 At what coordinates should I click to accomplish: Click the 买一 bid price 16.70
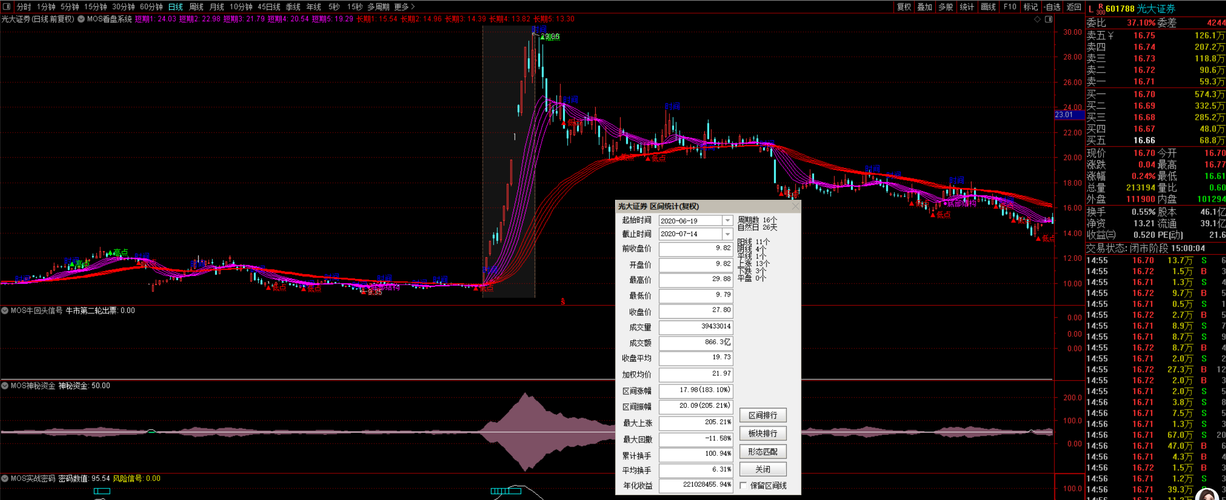[x=1144, y=94]
